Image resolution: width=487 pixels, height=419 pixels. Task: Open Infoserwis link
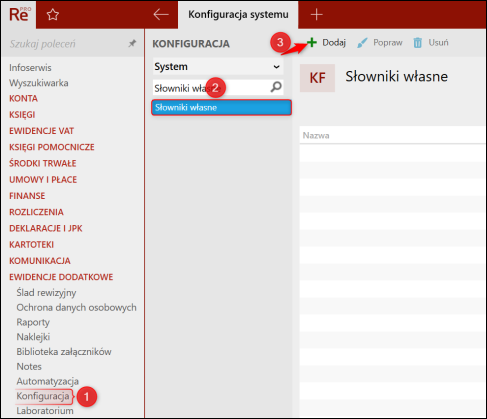(x=30, y=68)
